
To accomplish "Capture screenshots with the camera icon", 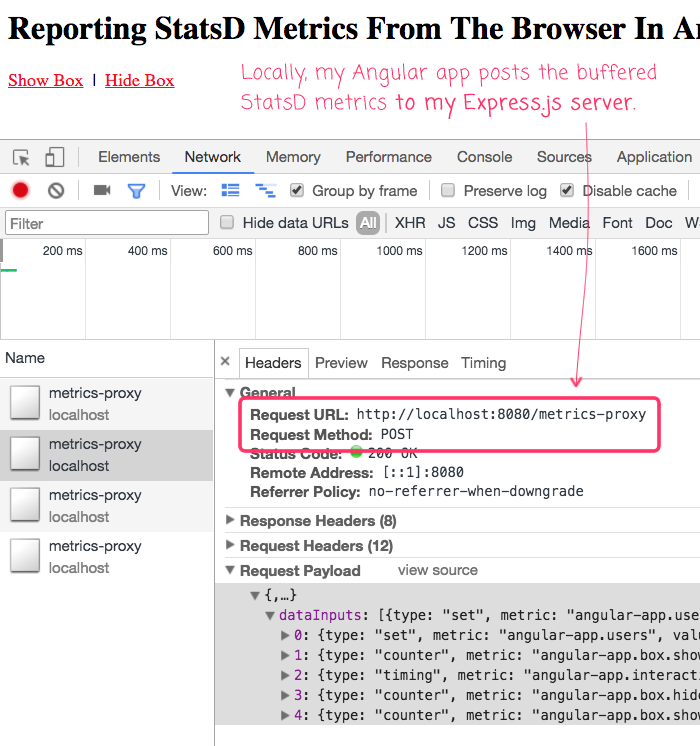I will 102,190.
